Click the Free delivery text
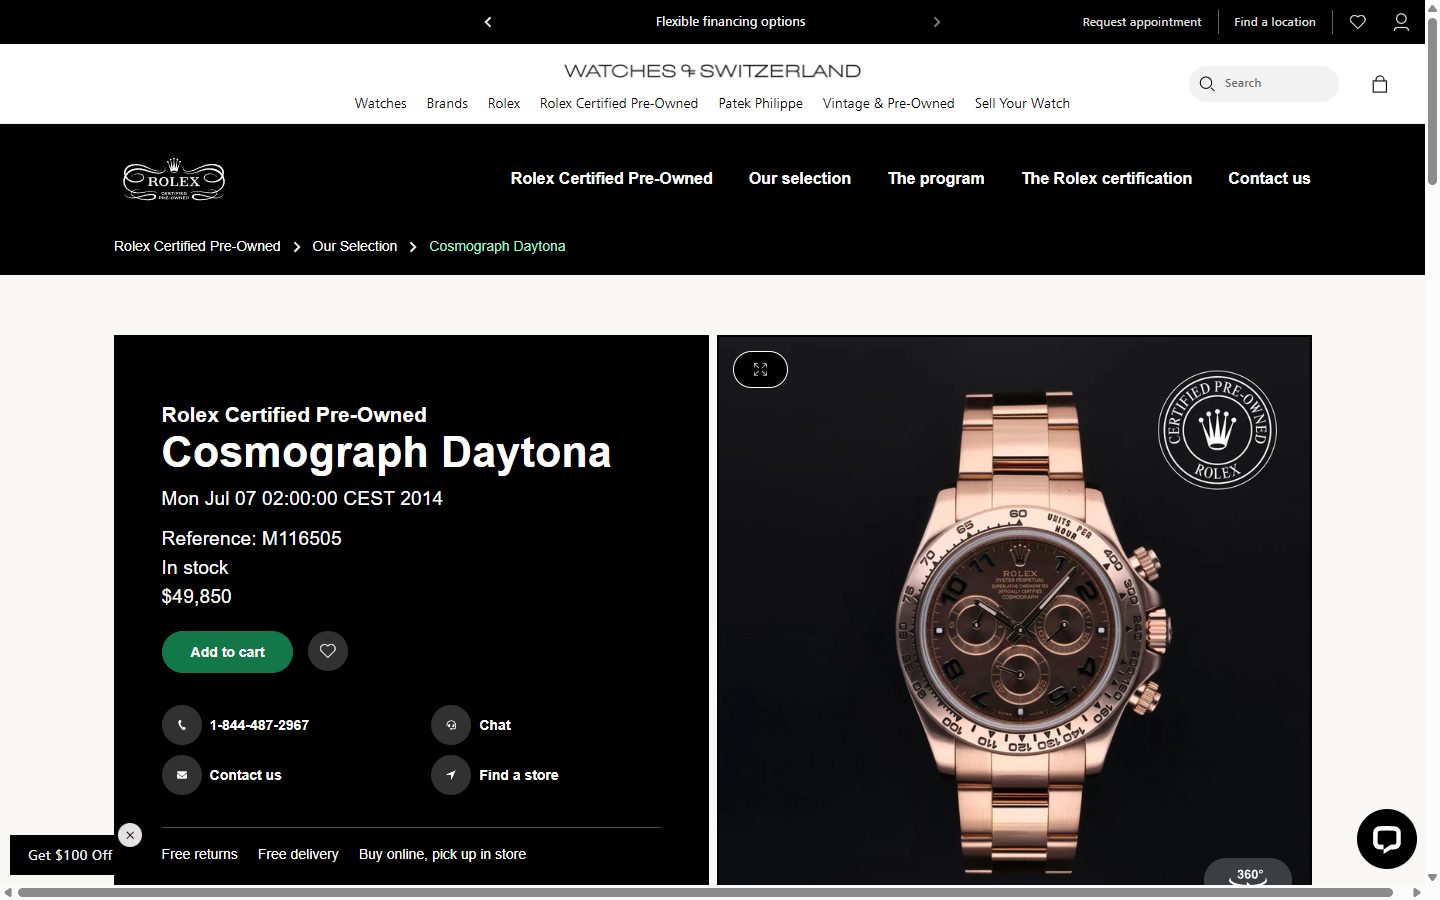1440x900 pixels. (298, 854)
